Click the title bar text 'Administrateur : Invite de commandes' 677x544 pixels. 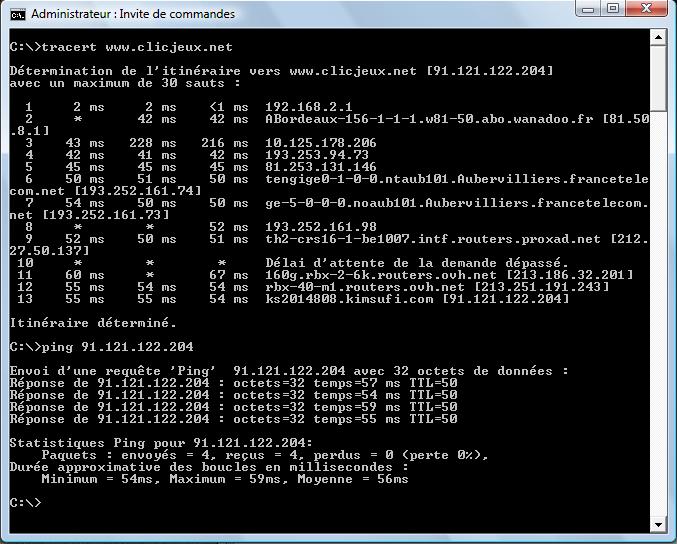pyautogui.click(x=133, y=14)
